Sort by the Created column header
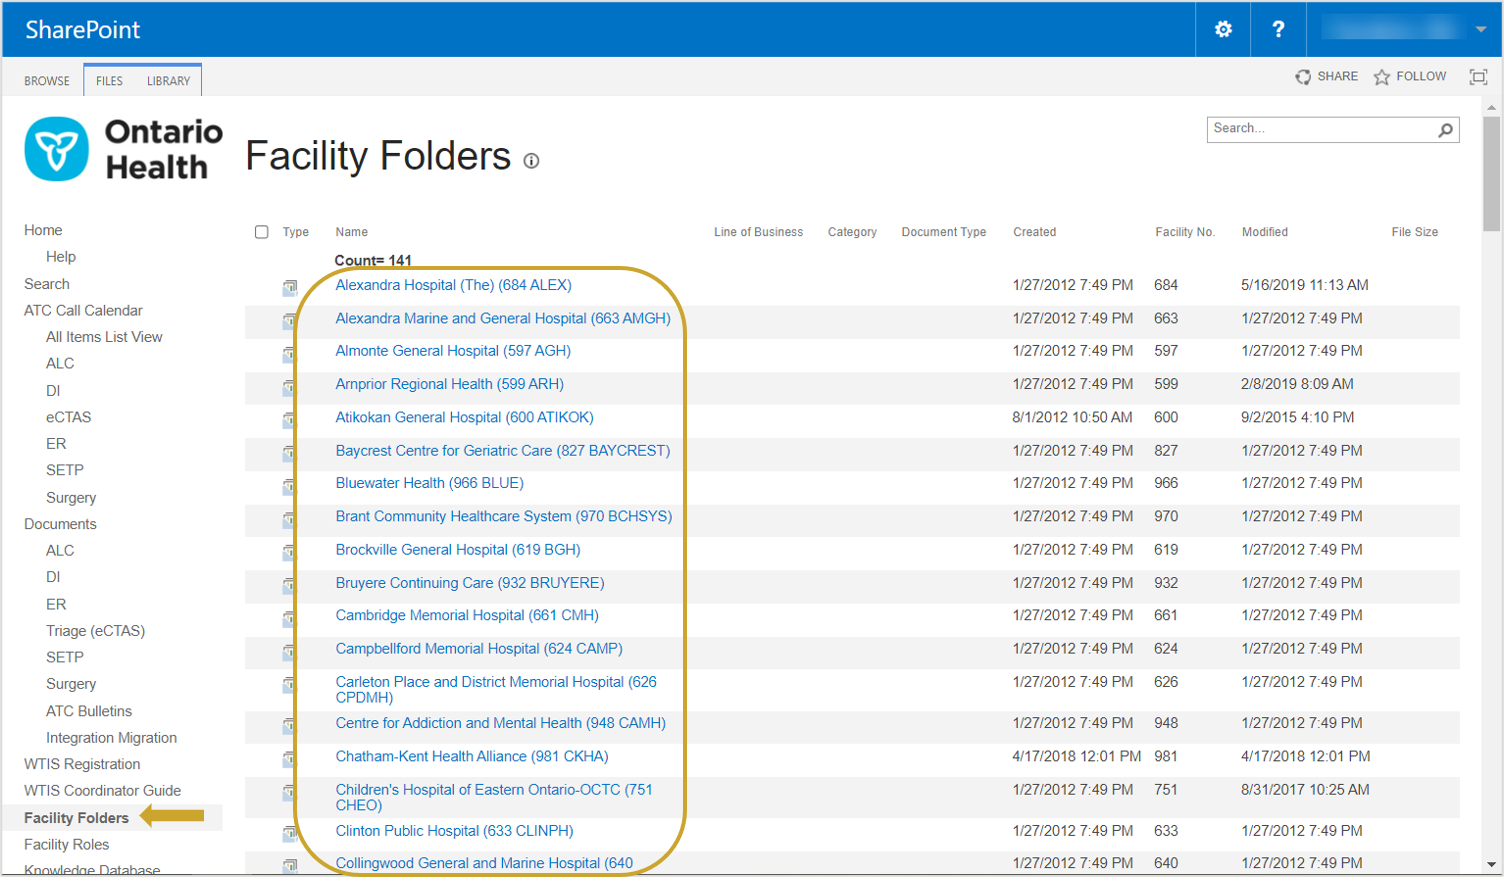This screenshot has width=1504, height=877. click(1034, 232)
